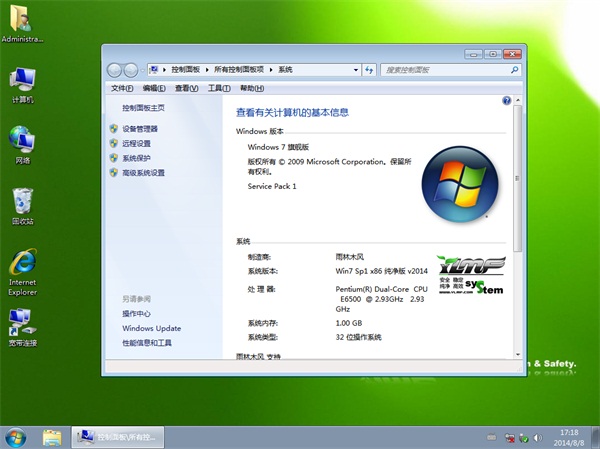
Task: Click shield icon beside 高级系统设置
Action: pyautogui.click(x=114, y=172)
